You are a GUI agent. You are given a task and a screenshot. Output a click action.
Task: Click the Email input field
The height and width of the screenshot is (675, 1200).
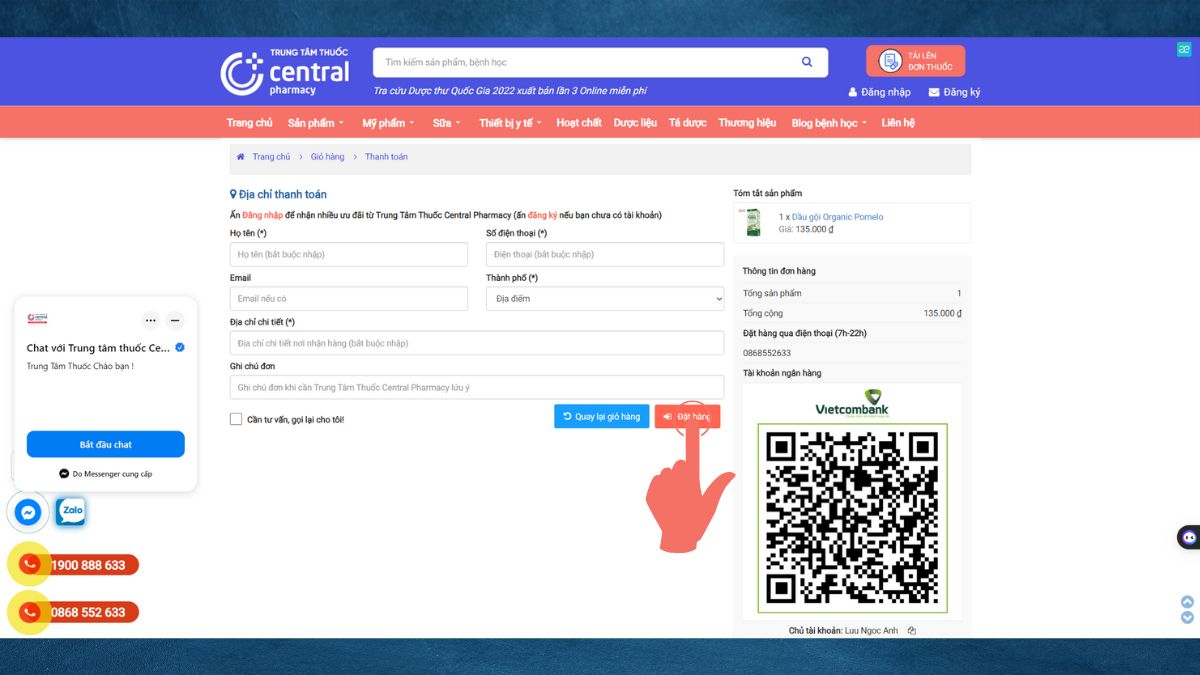tap(349, 299)
